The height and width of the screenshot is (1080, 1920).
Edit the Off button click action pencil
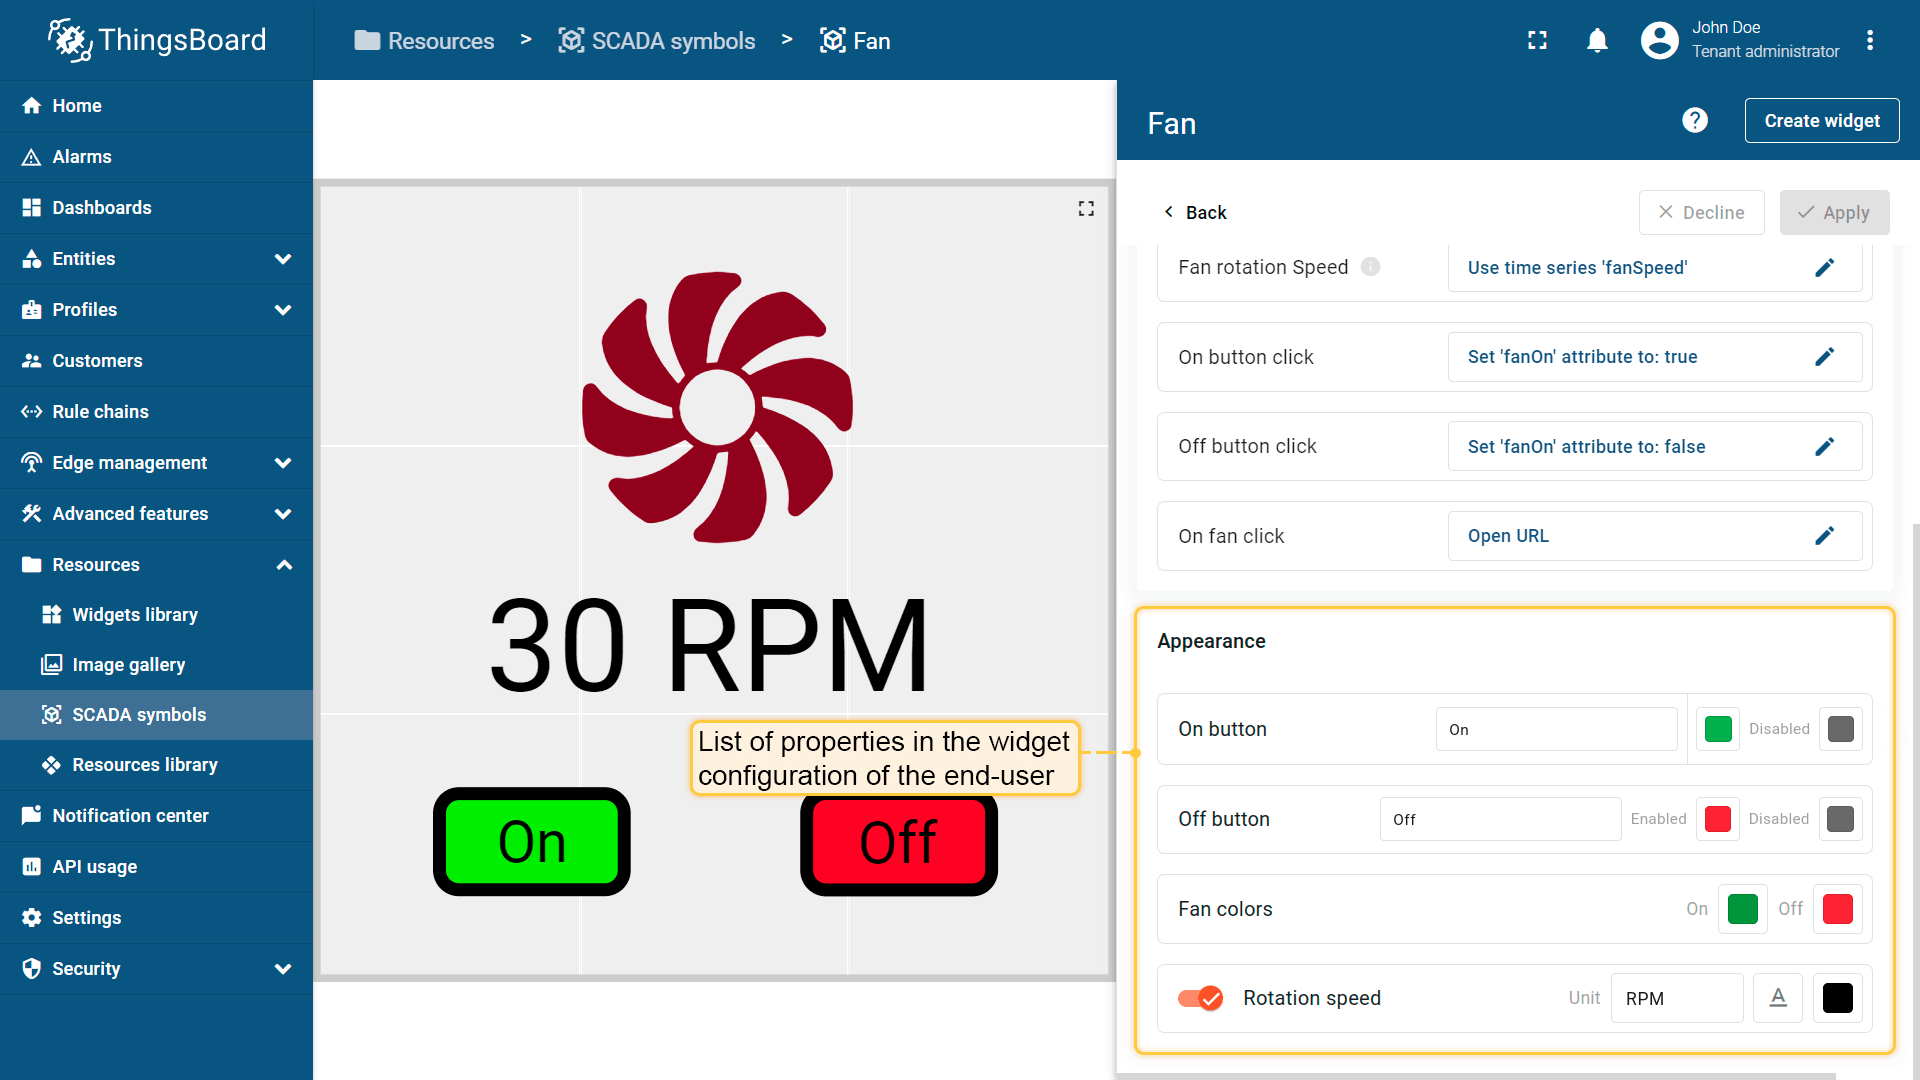coord(1824,447)
